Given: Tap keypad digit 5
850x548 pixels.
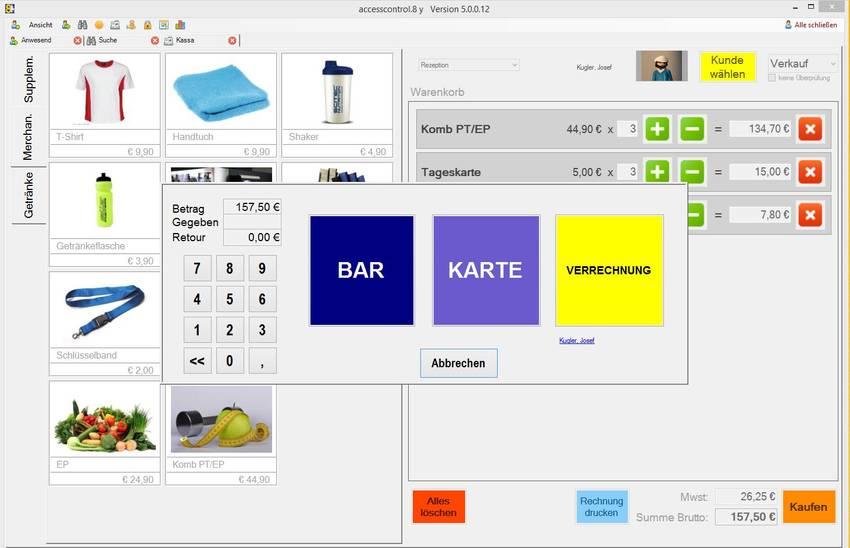Looking at the screenshot, I should (x=230, y=299).
